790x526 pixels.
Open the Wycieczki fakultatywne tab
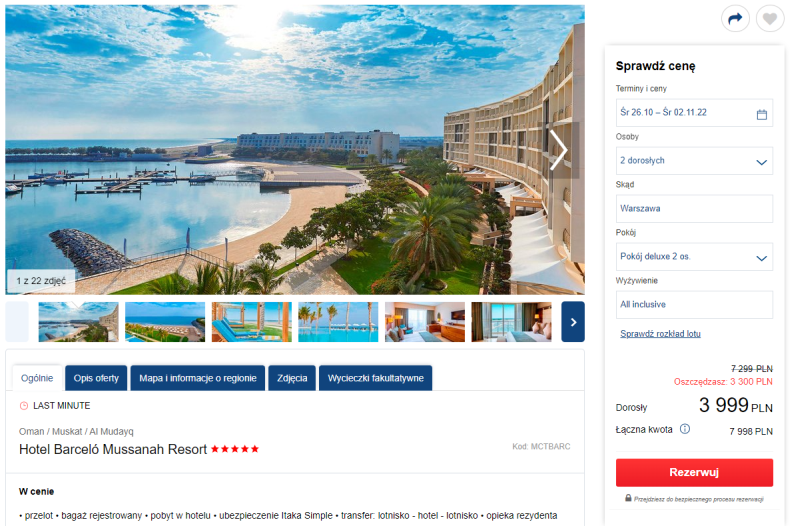pyautogui.click(x=375, y=378)
